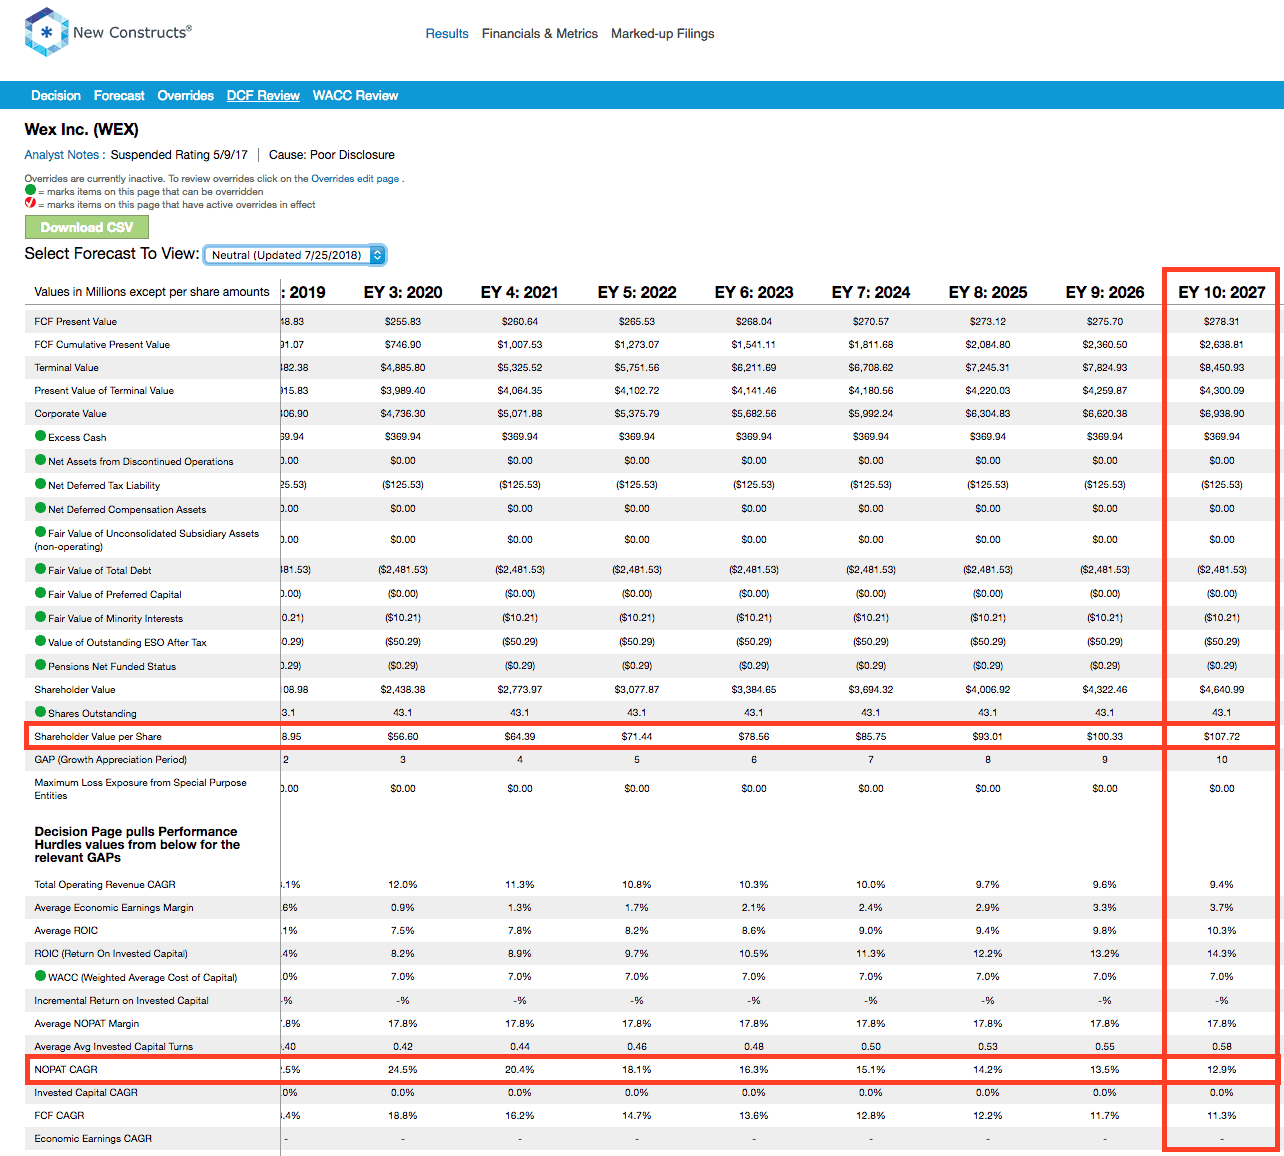
Task: Open the DCF Review page
Action: tap(263, 95)
